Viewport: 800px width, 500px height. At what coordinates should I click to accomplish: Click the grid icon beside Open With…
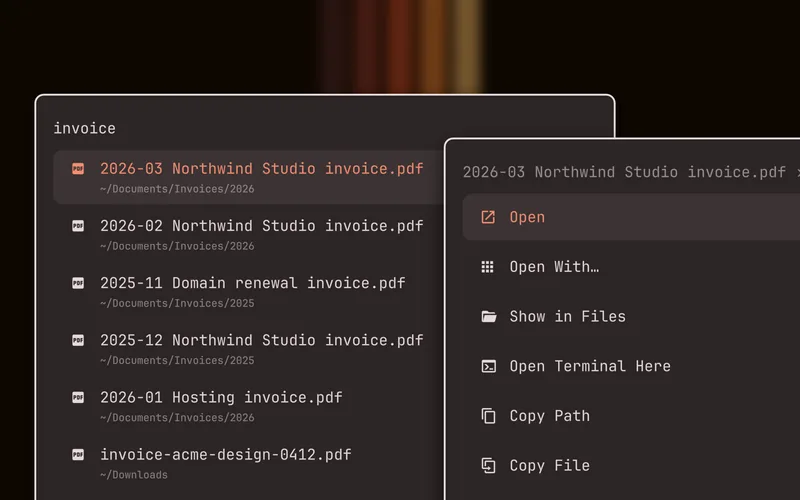pyautogui.click(x=488, y=267)
